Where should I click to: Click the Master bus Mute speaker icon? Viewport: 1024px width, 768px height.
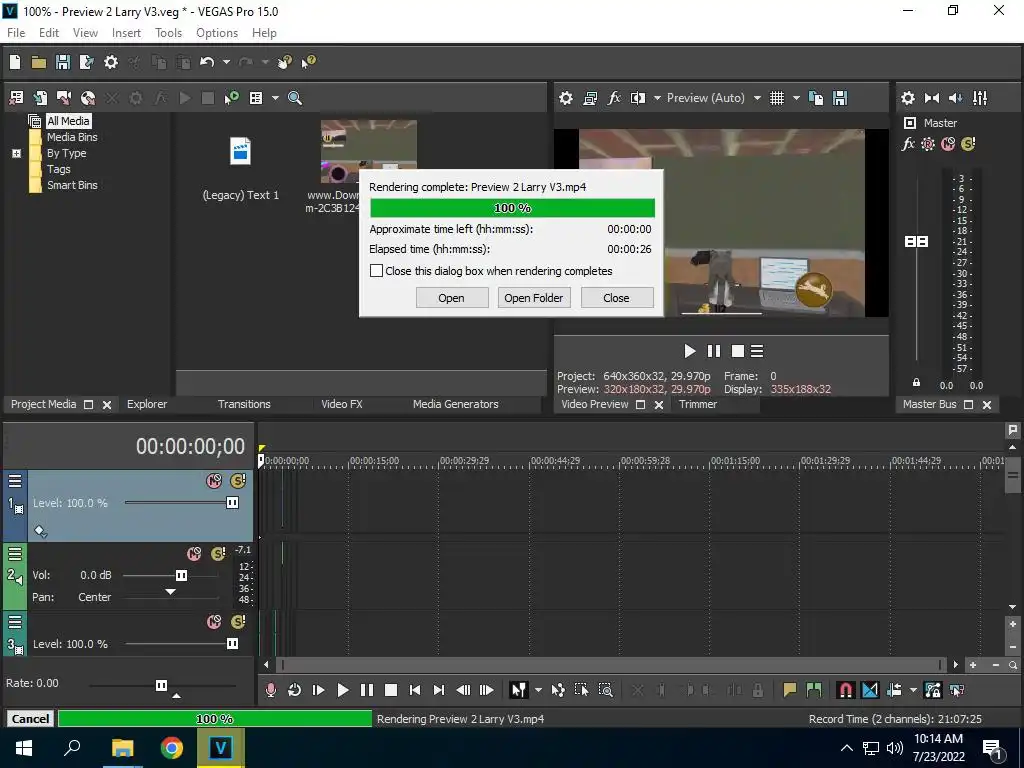click(955, 98)
